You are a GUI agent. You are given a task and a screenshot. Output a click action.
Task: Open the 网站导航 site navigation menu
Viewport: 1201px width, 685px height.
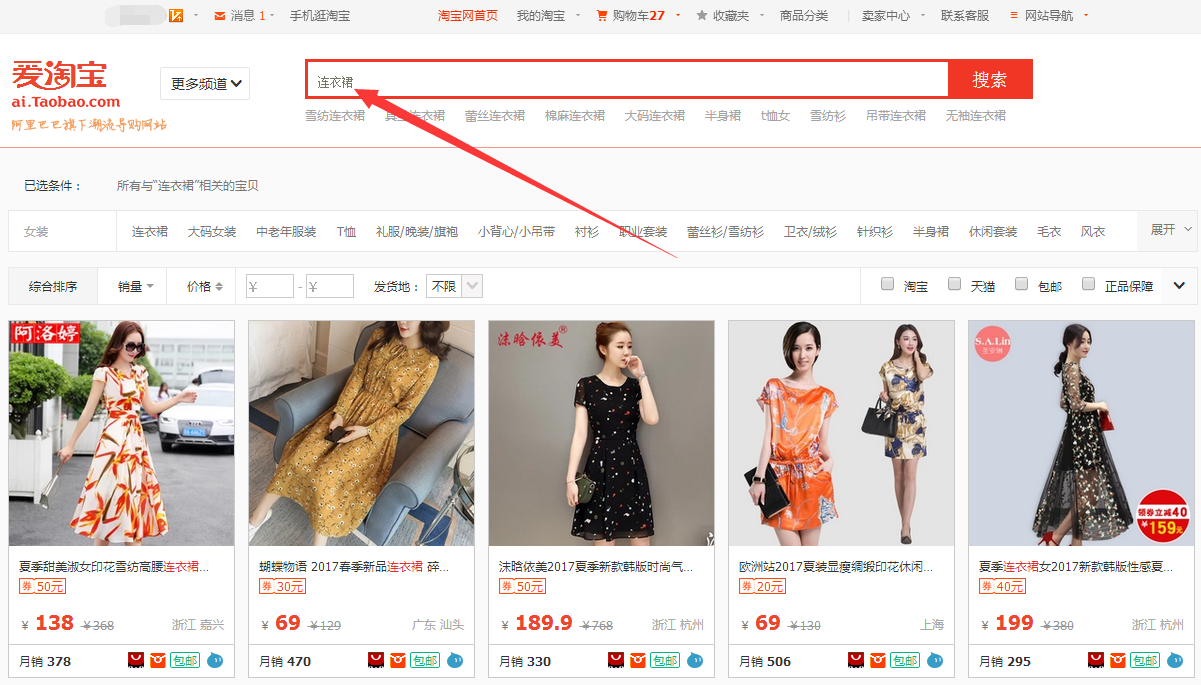point(1049,16)
